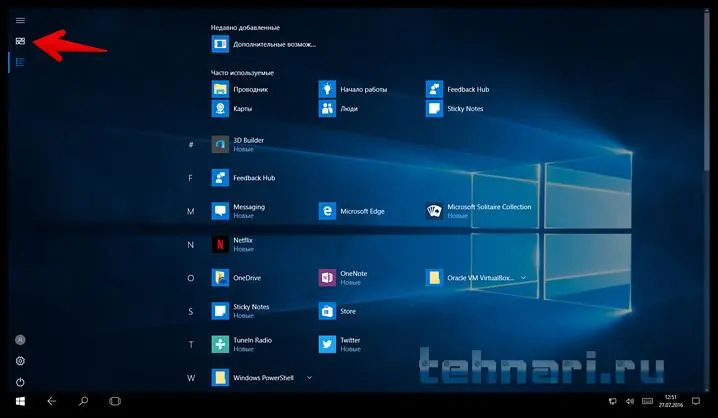
Task: Open the user account avatar
Action: (x=20, y=340)
